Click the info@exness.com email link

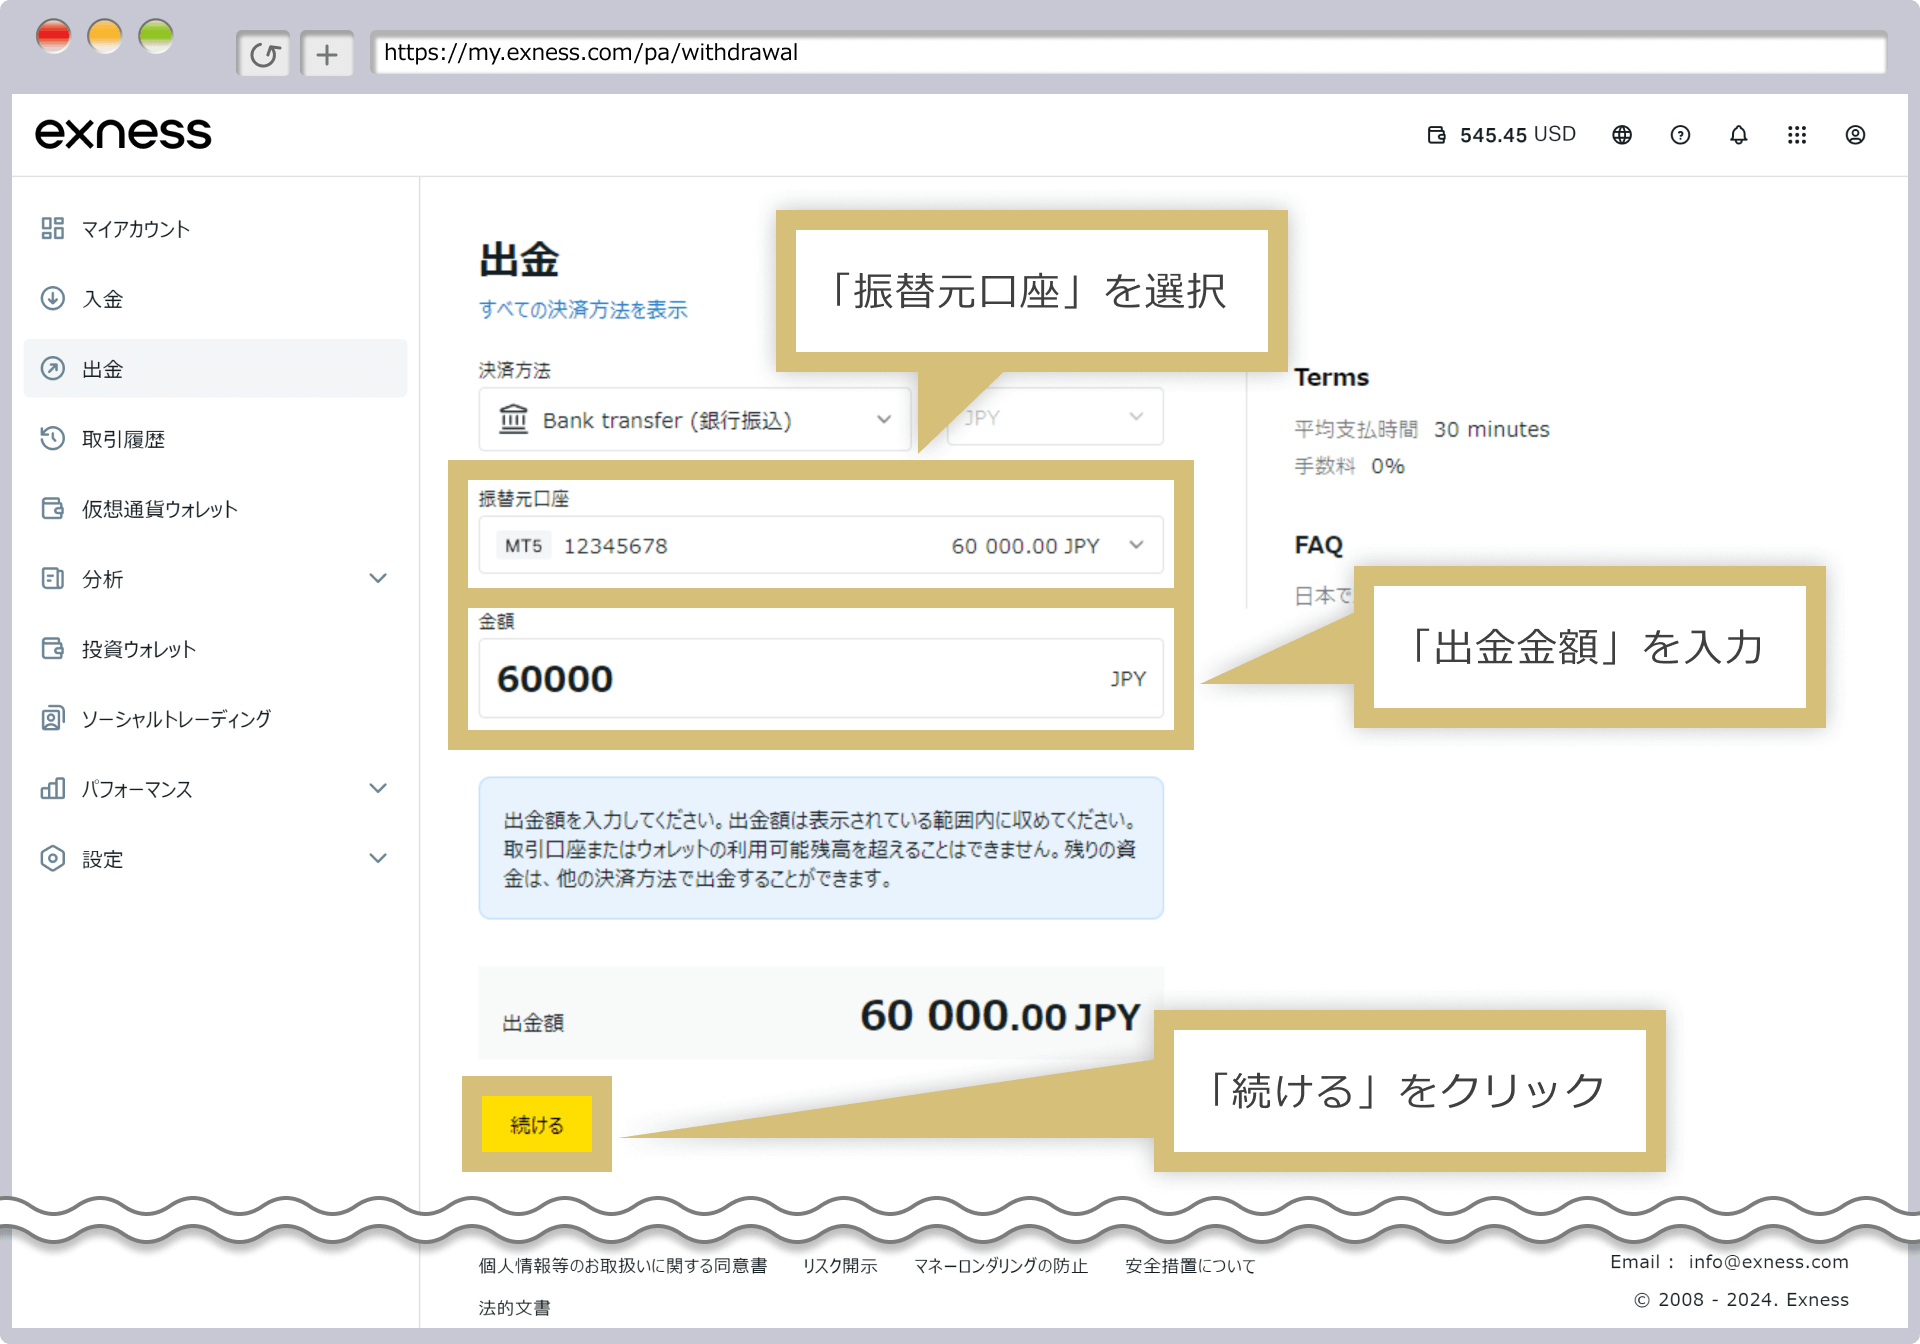click(x=1768, y=1262)
